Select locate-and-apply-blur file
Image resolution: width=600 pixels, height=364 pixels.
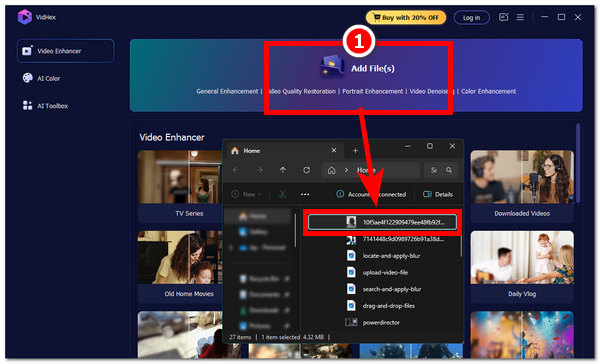click(x=382, y=256)
